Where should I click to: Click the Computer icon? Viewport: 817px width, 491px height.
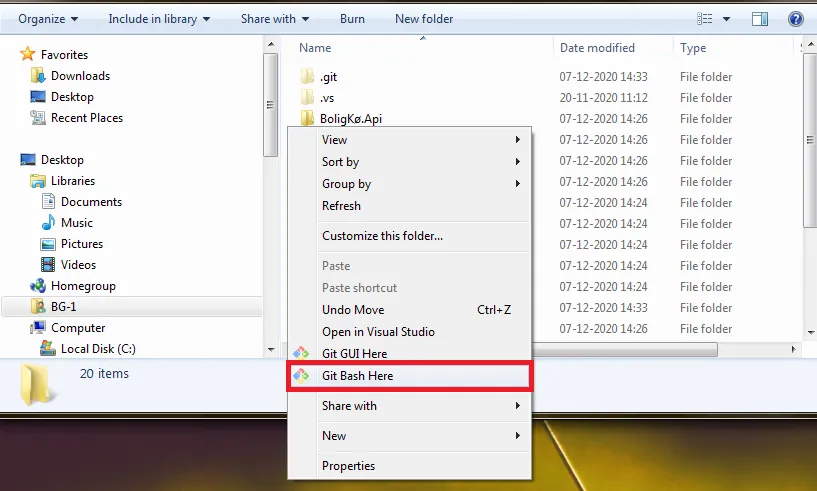tap(38, 327)
